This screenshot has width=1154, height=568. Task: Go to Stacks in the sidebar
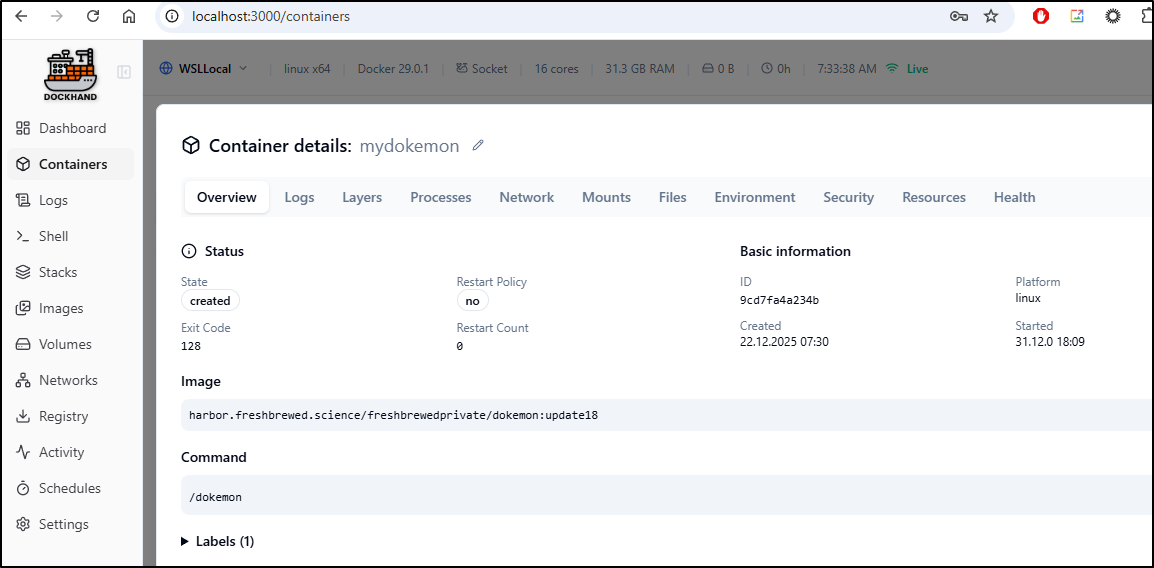57,272
